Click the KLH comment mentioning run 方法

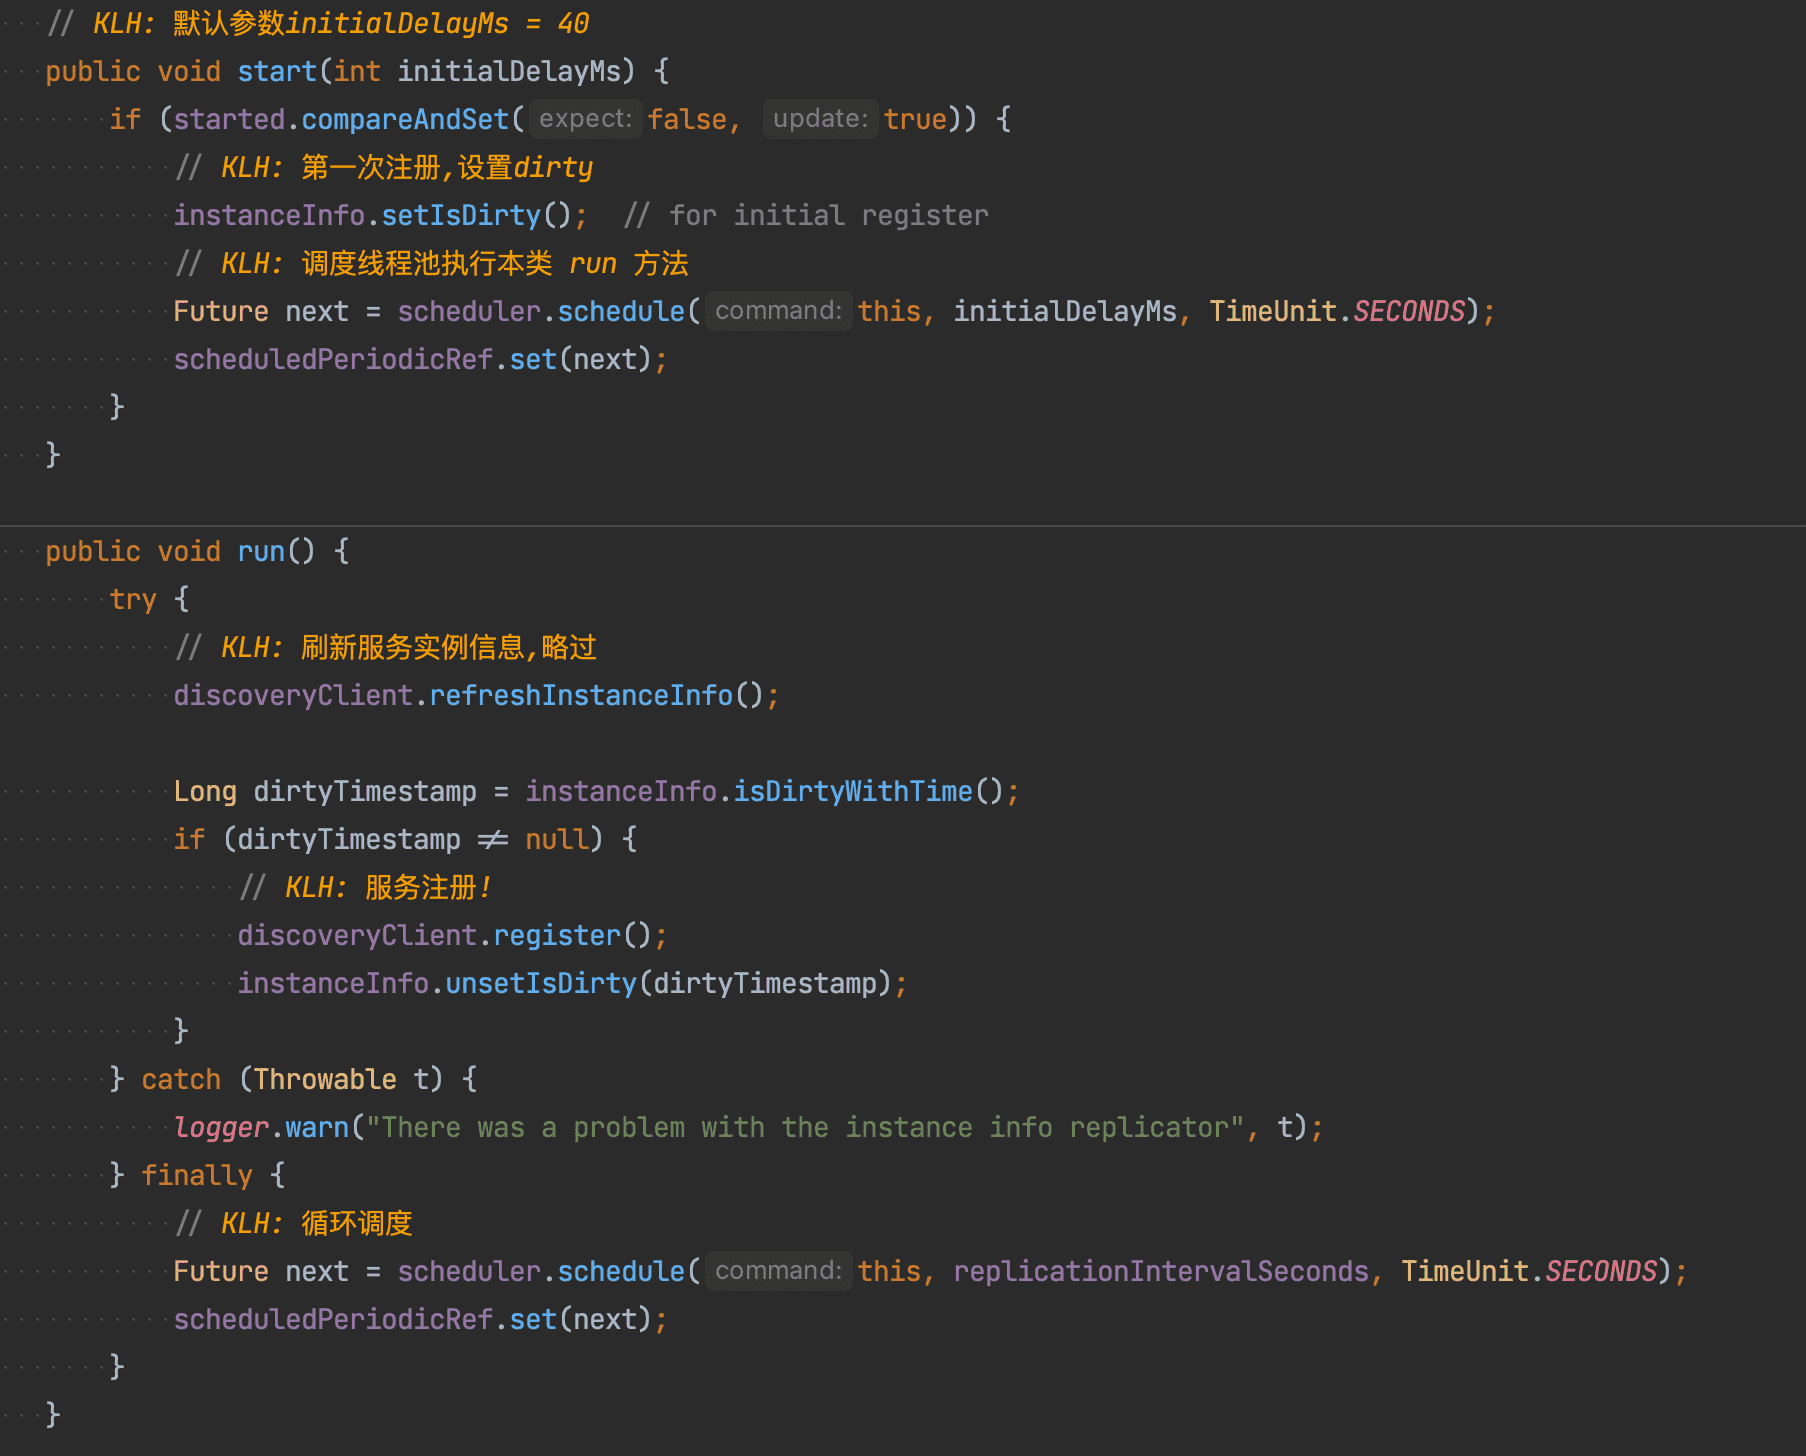(431, 263)
